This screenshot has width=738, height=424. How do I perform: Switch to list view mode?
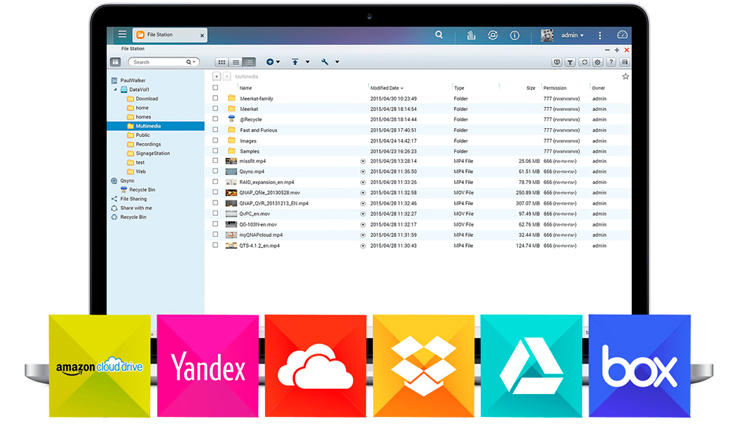(x=236, y=62)
